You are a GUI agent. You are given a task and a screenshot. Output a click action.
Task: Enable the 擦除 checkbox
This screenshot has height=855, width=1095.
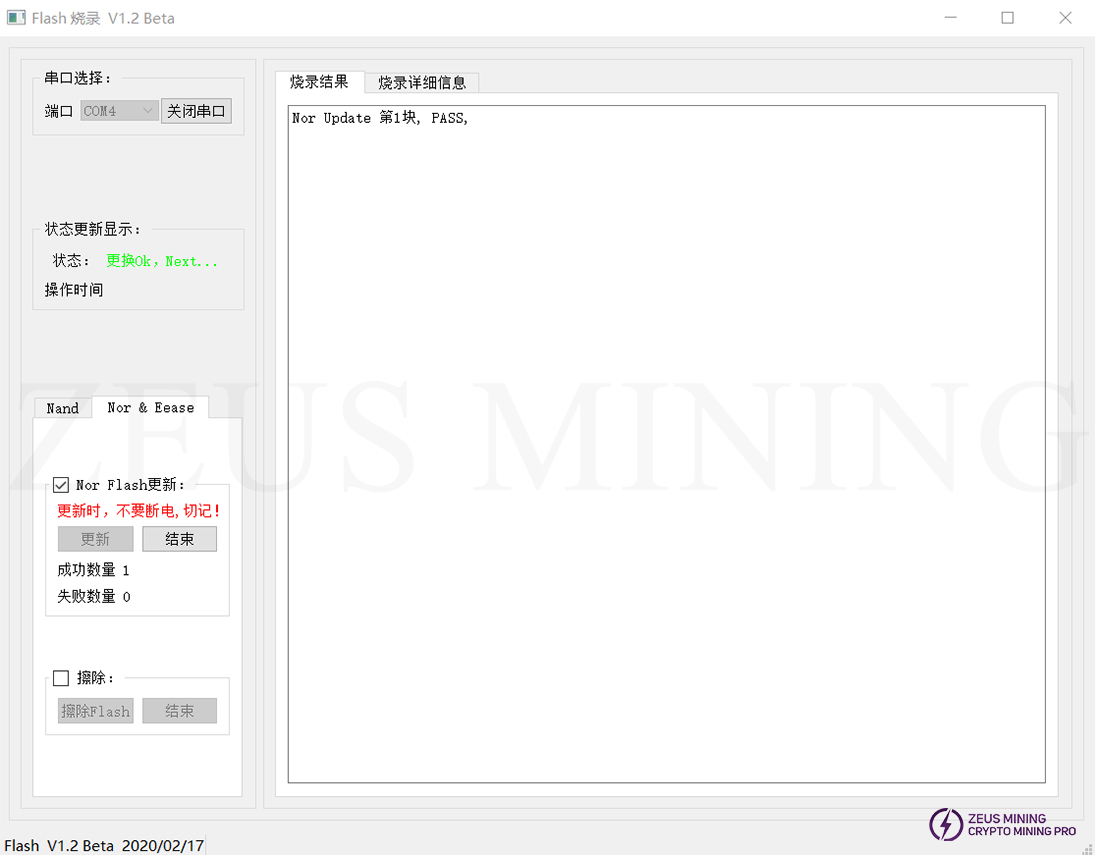point(61,678)
